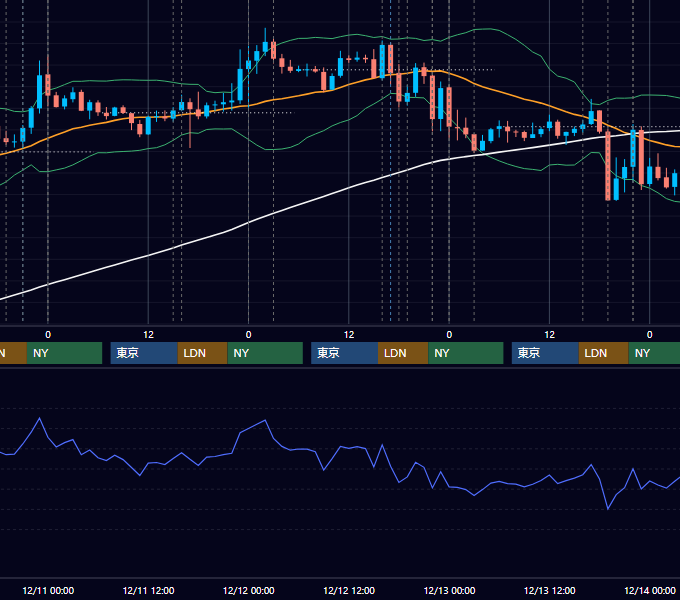Click NY session block above 12/13 00:00
Screen dimensions: 680x600
(466, 353)
